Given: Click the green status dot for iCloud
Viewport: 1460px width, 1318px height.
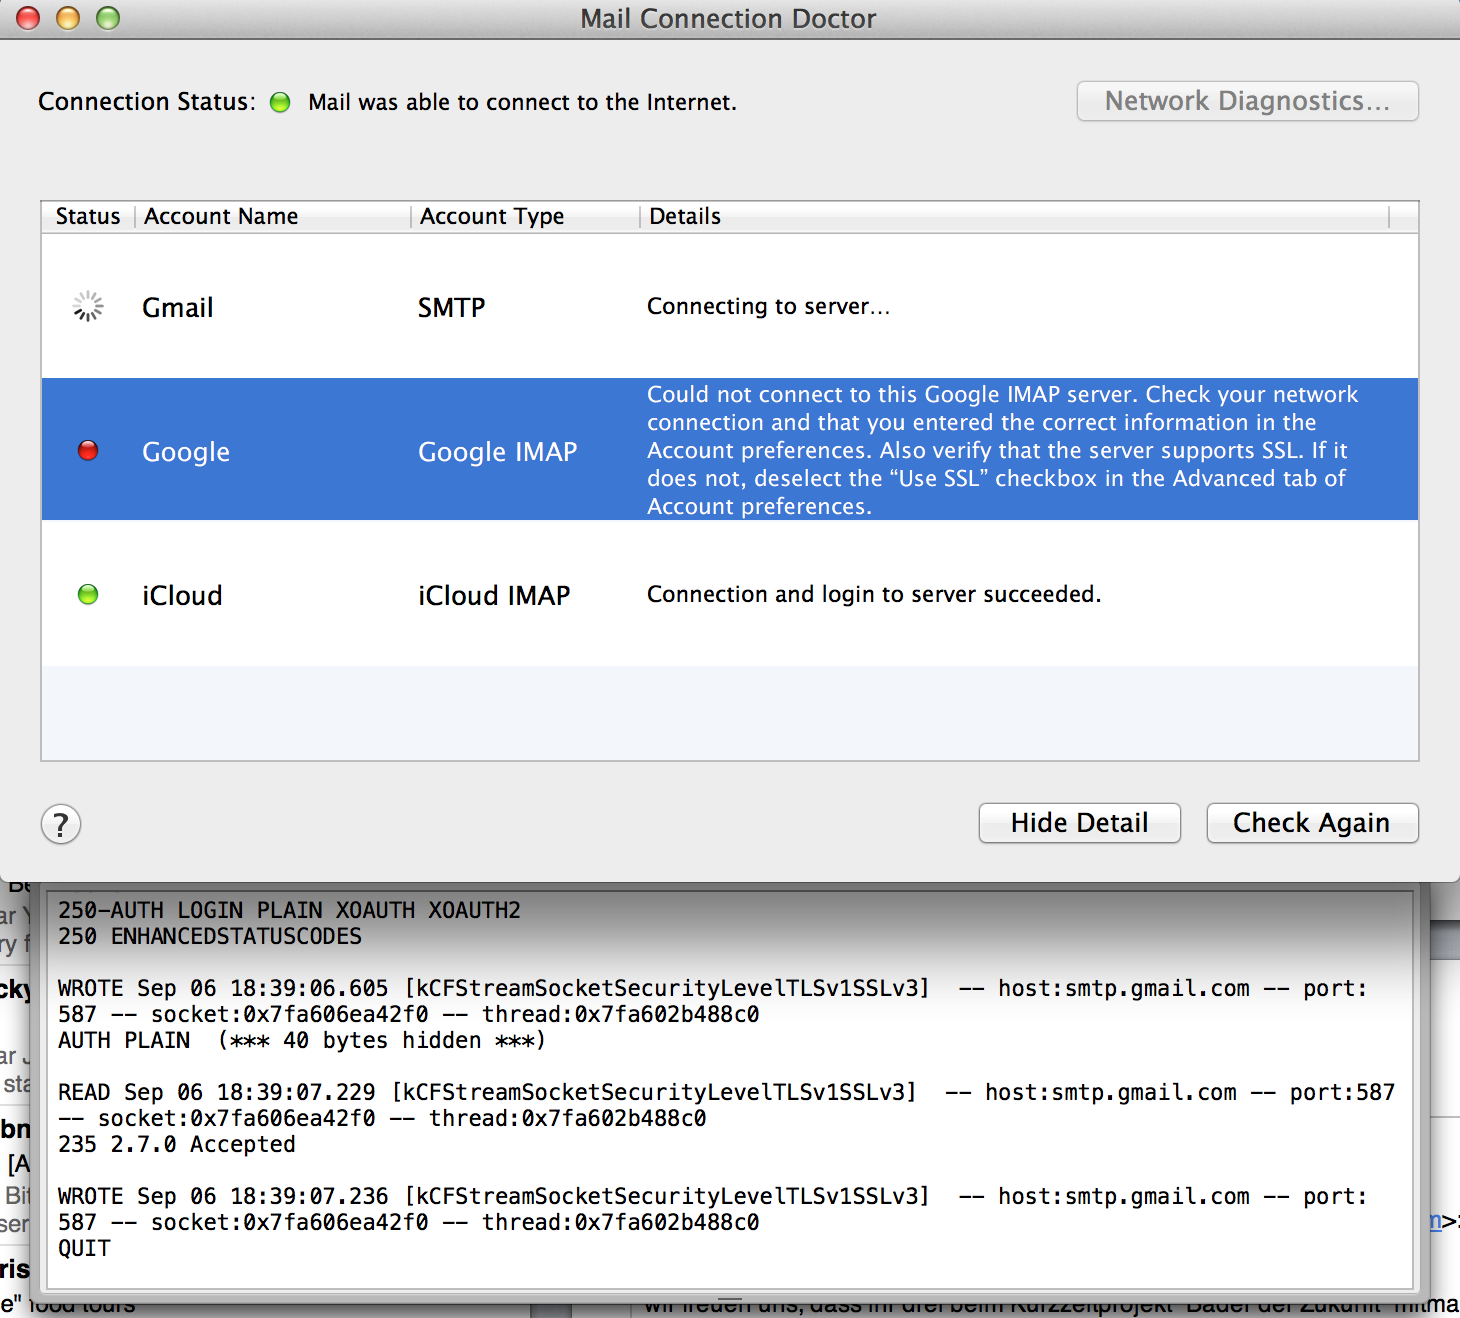Looking at the screenshot, I should point(88,594).
